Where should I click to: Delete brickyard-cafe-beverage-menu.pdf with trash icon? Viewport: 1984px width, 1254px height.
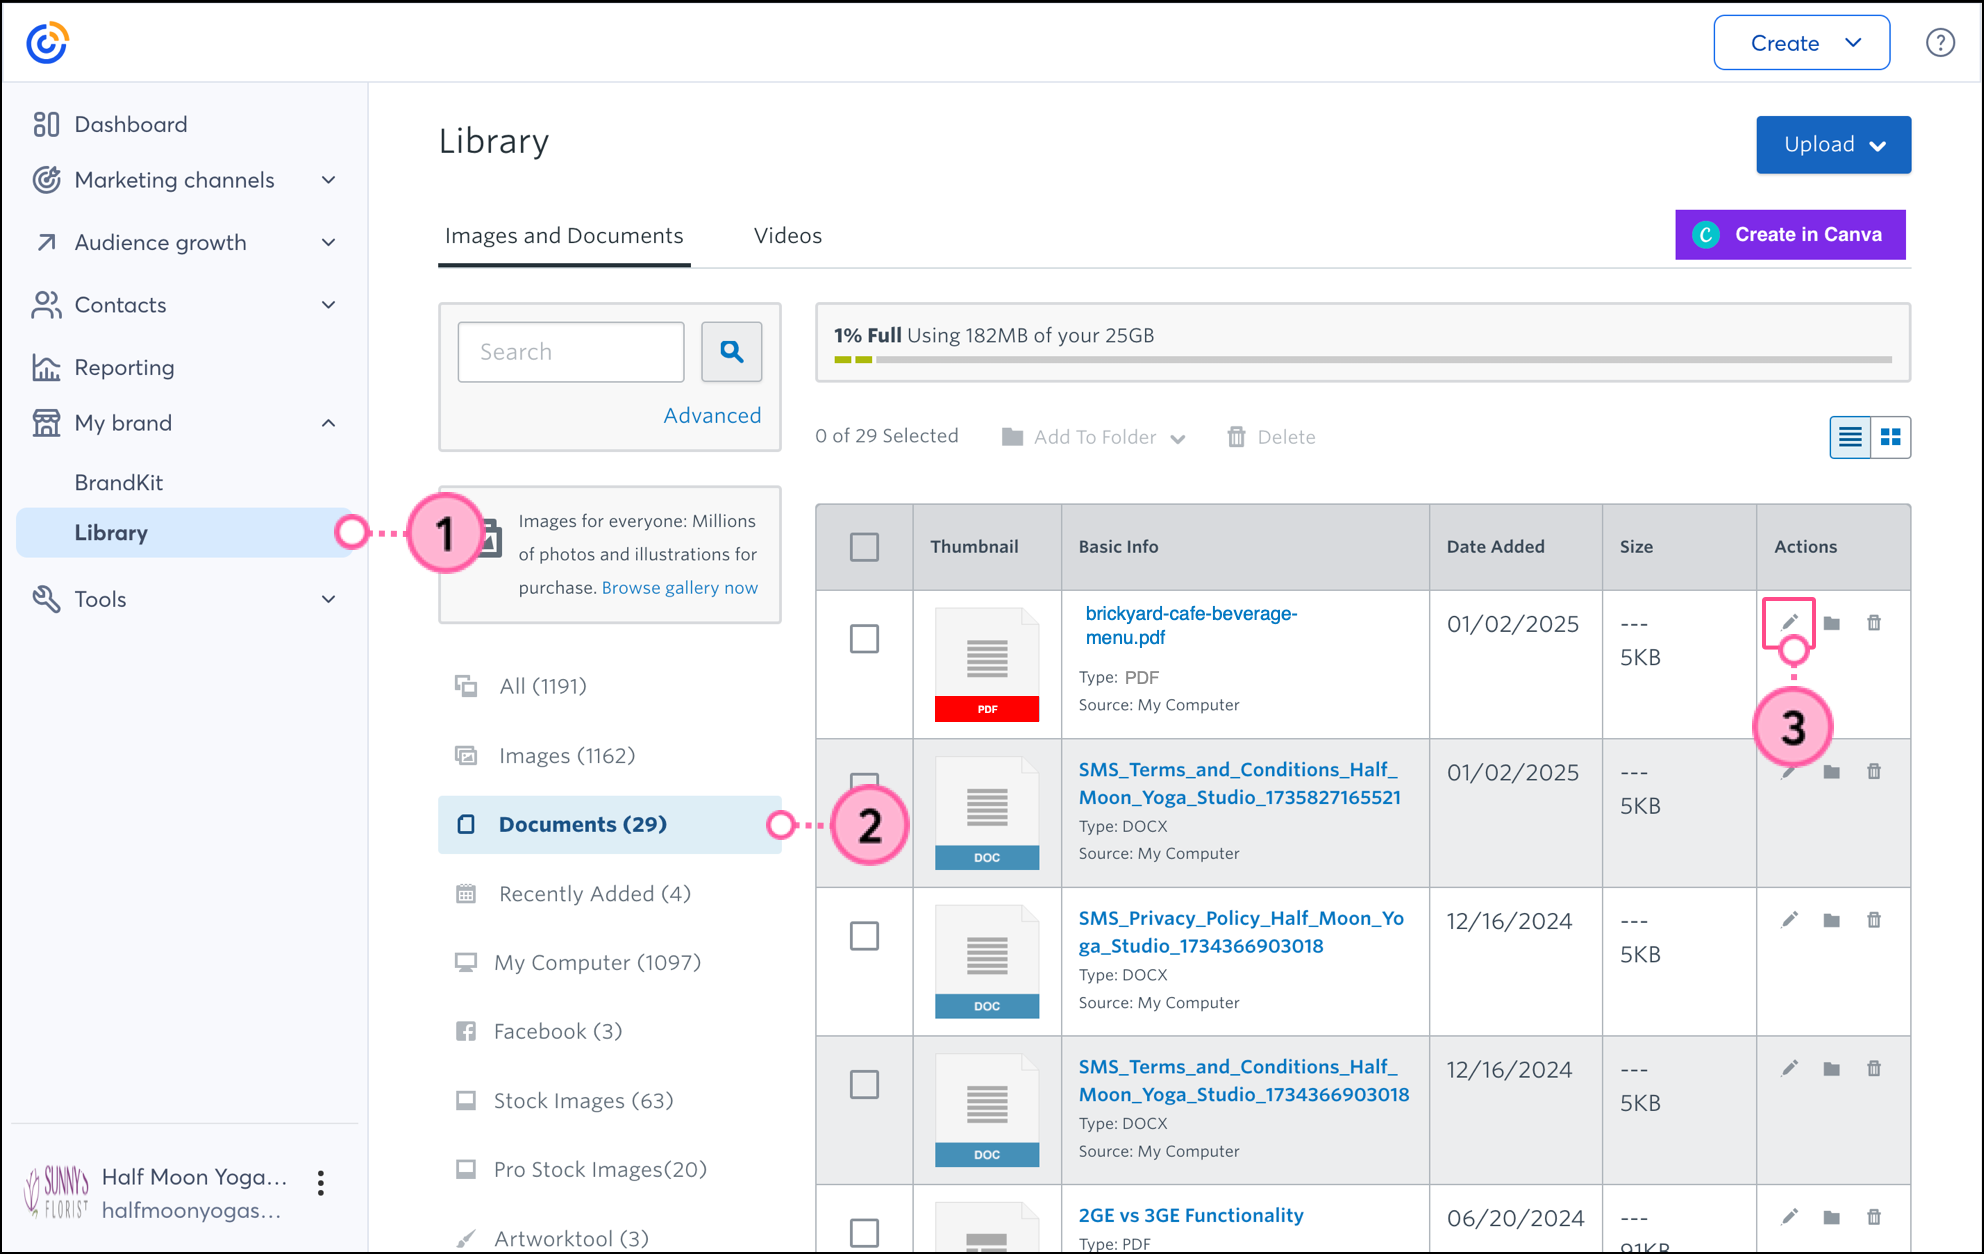(1874, 623)
